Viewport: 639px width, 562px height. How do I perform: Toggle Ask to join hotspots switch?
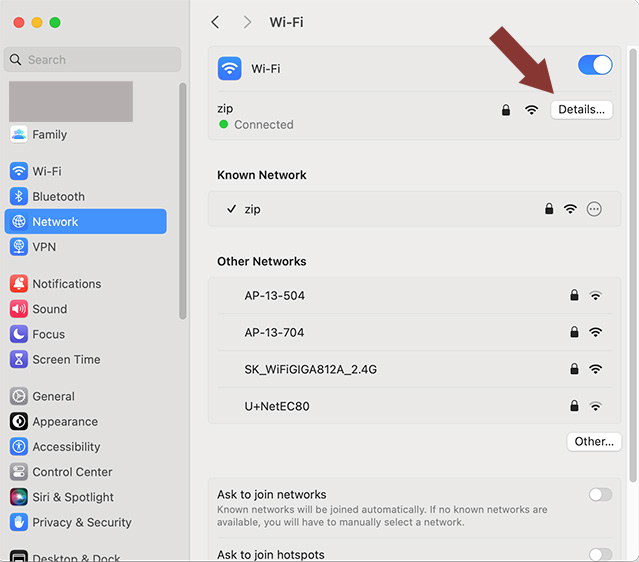point(600,555)
